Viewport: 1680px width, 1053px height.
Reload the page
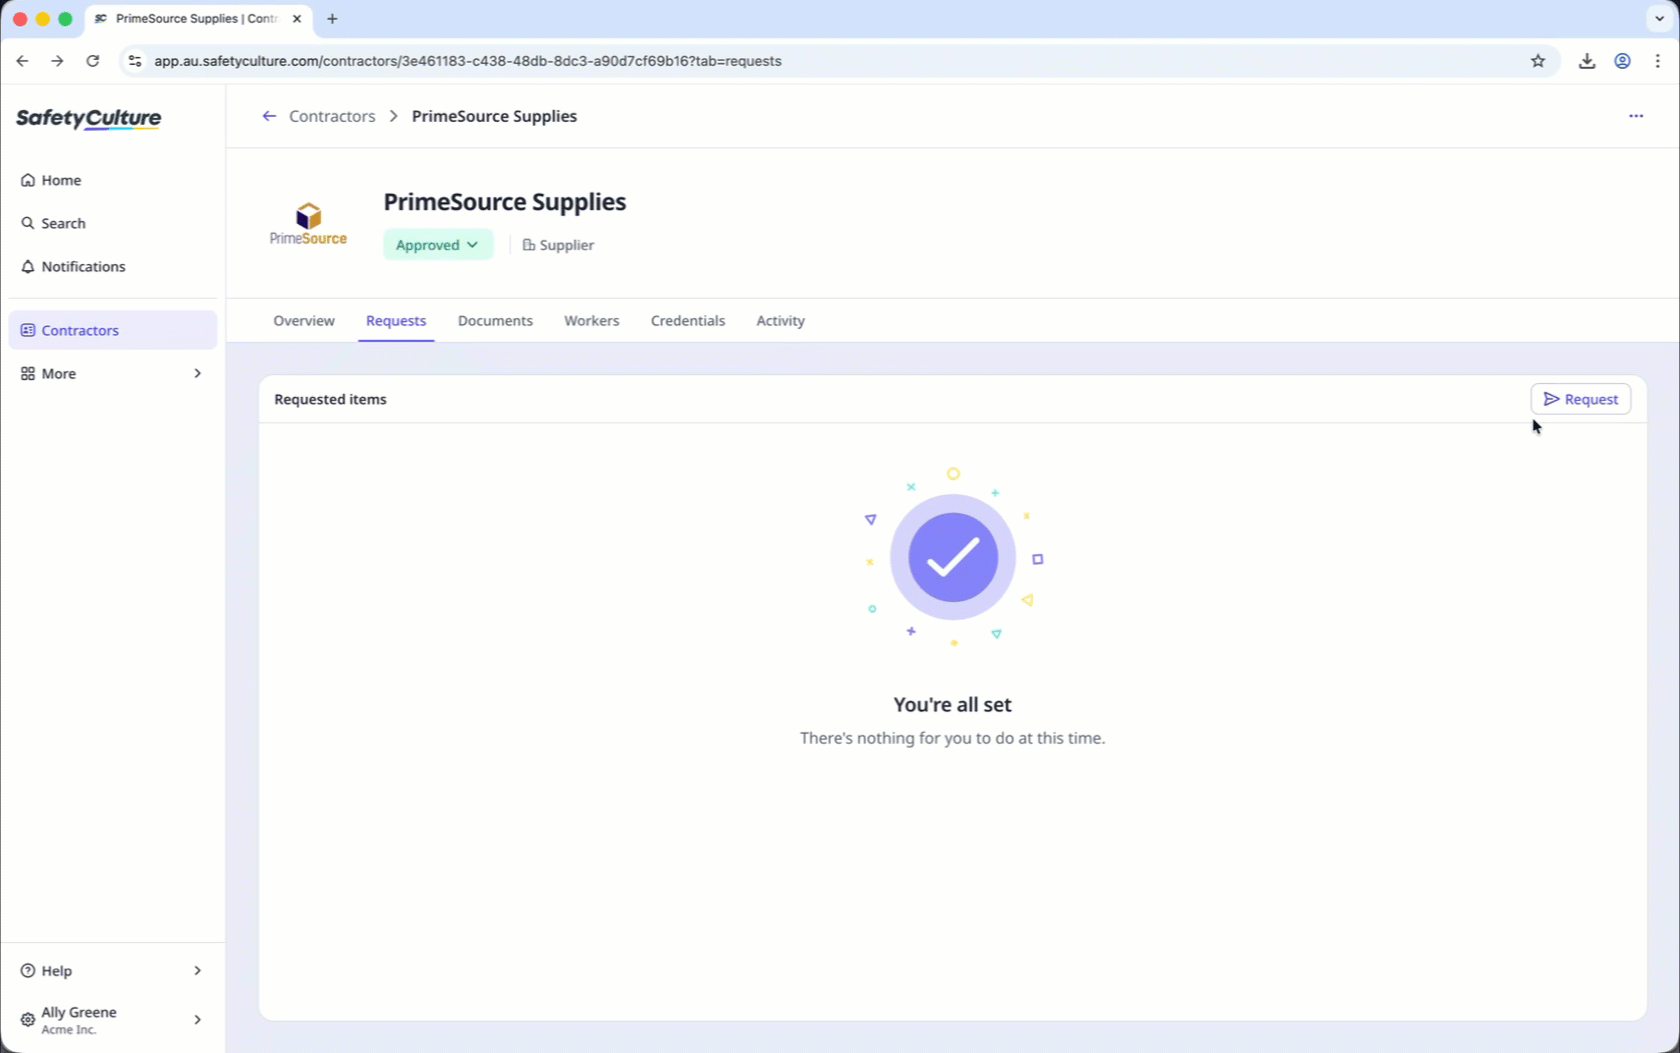coord(93,61)
